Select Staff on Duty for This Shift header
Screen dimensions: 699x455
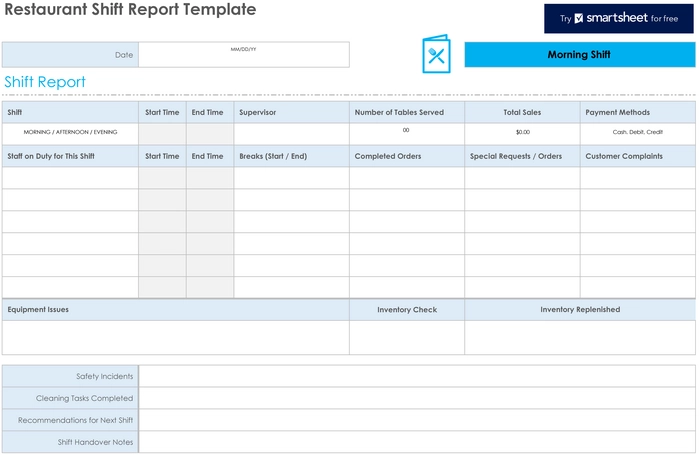click(70, 156)
